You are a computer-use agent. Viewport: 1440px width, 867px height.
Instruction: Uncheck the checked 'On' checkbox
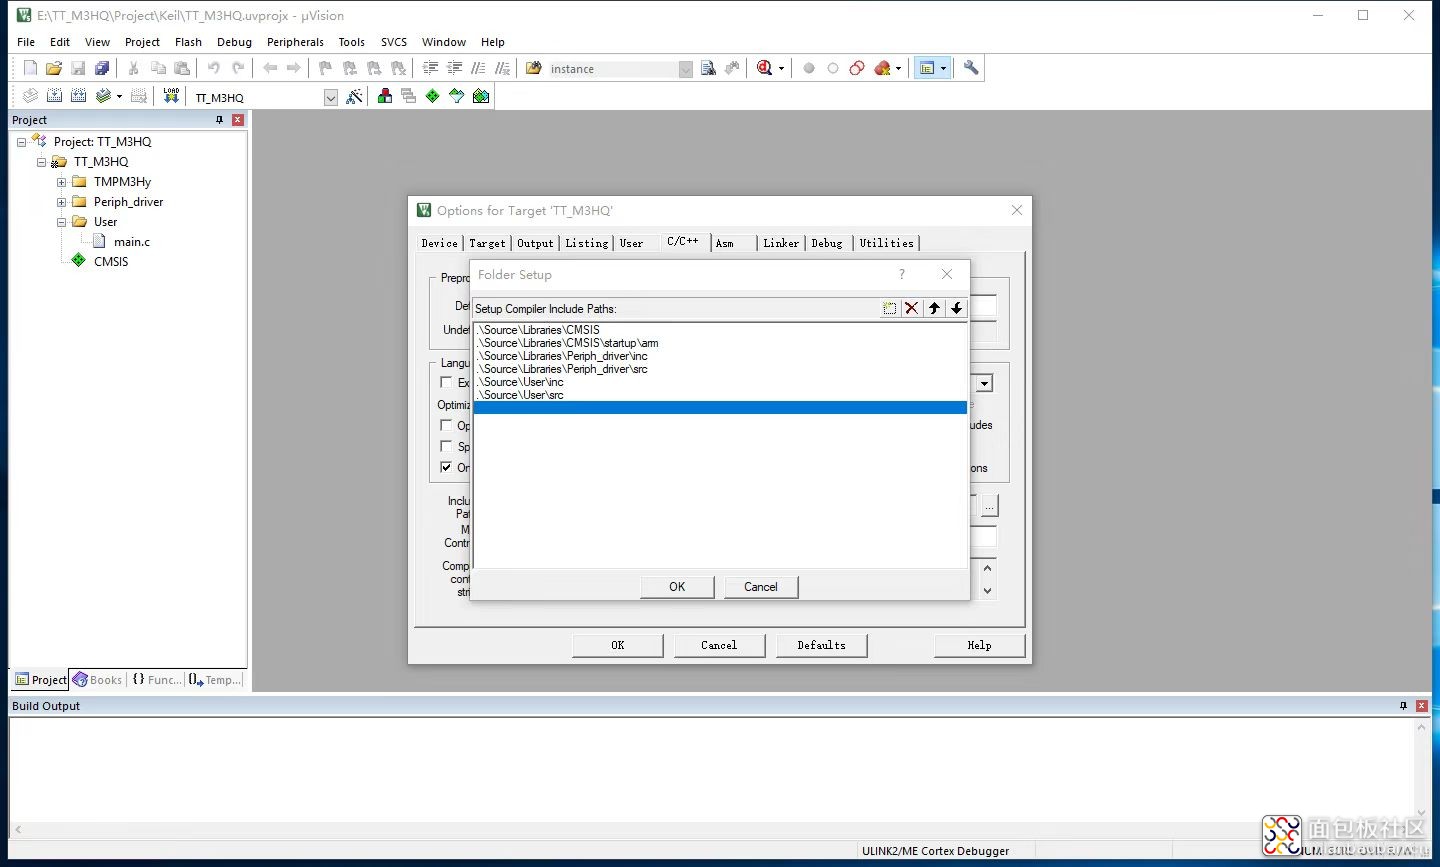(x=446, y=467)
